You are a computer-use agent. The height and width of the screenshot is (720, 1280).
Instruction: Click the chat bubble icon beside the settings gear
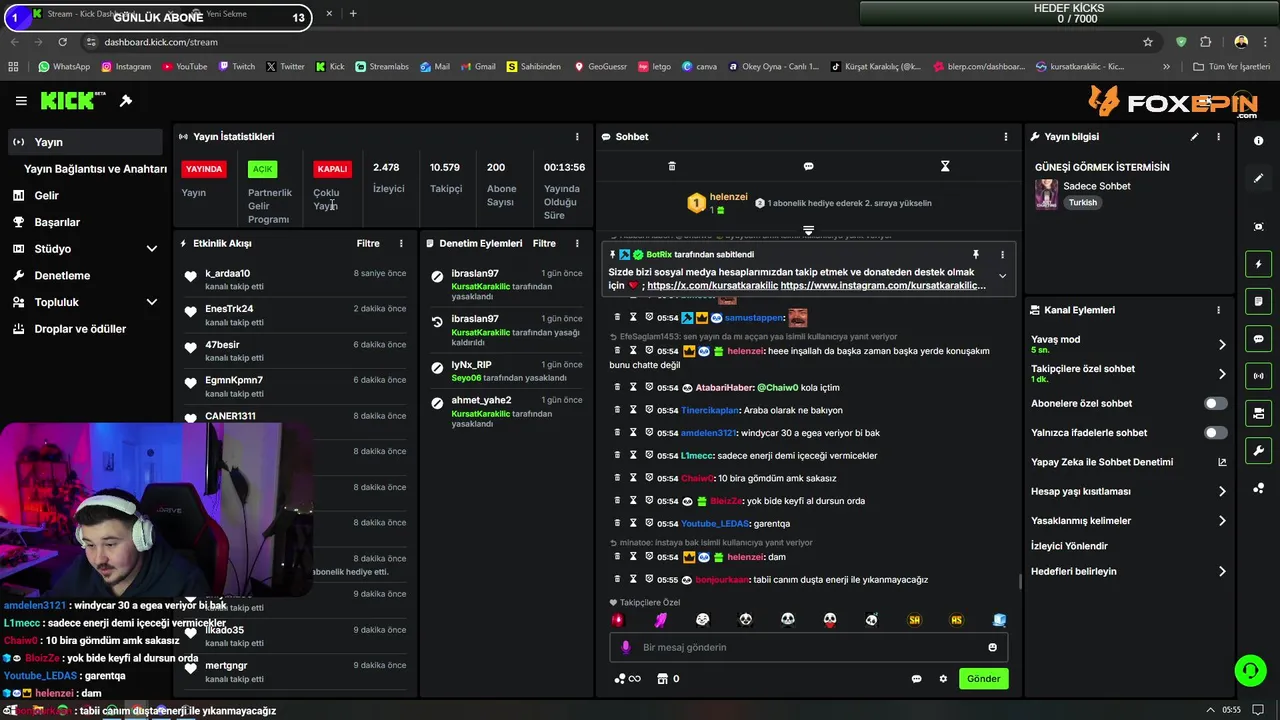click(x=916, y=679)
